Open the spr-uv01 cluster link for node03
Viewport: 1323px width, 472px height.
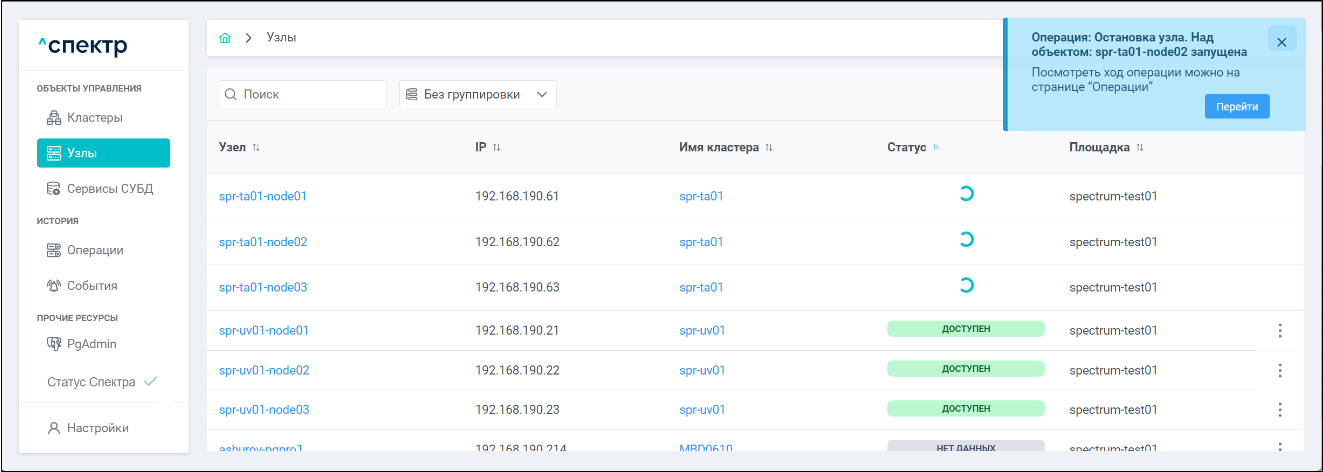702,410
